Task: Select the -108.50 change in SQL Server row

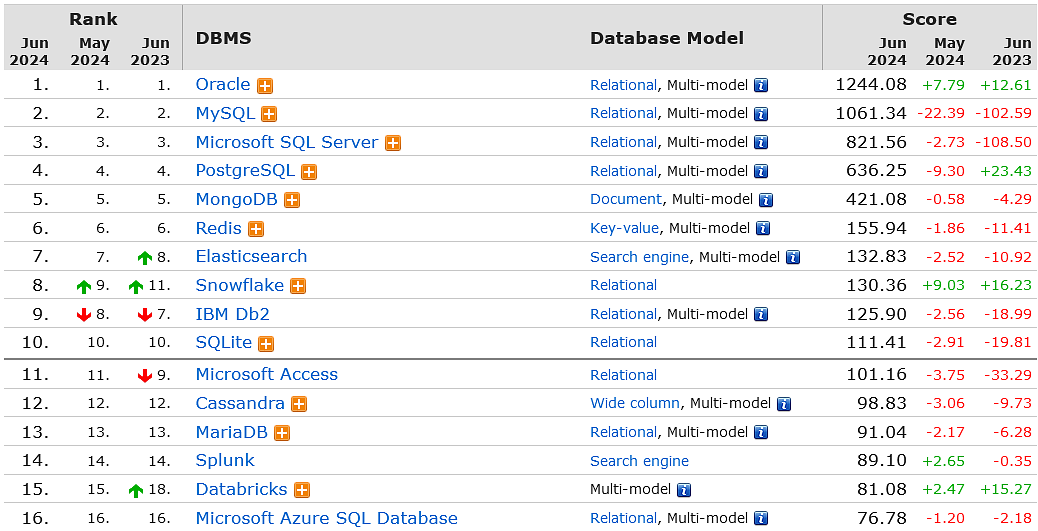Action: (x=1003, y=142)
